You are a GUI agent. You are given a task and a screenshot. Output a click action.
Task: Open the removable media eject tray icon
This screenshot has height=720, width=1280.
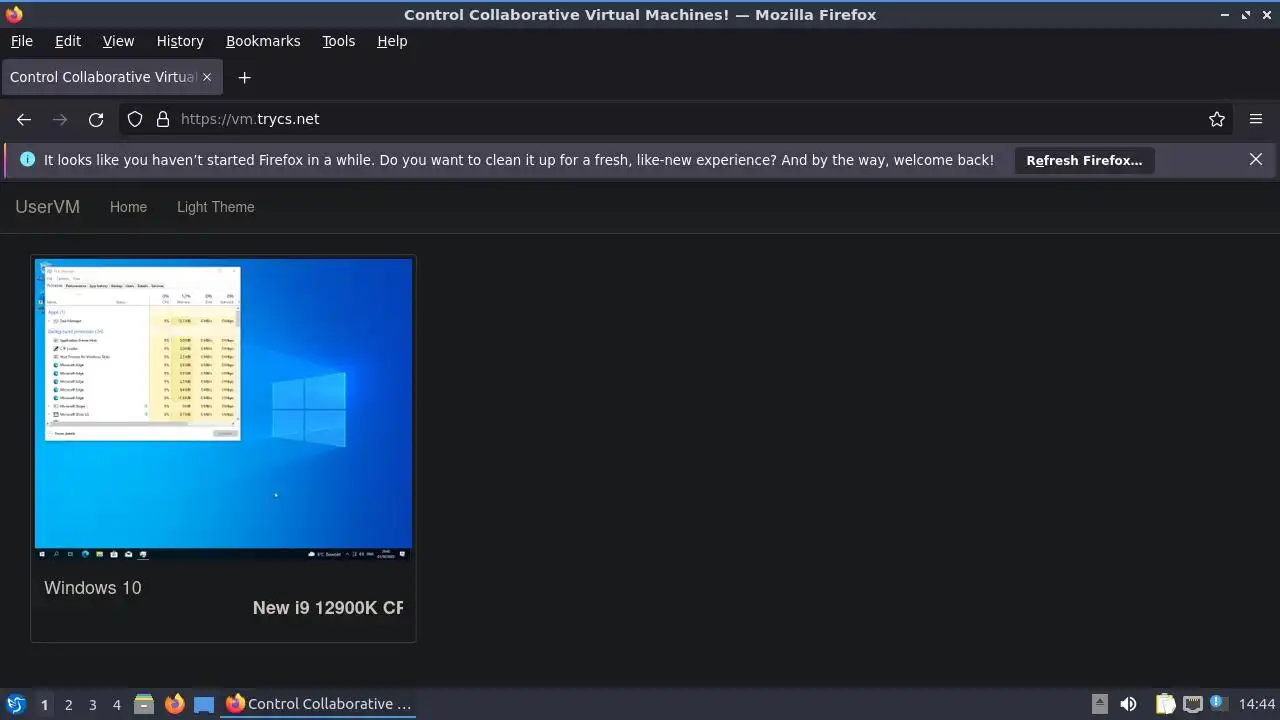[1099, 704]
